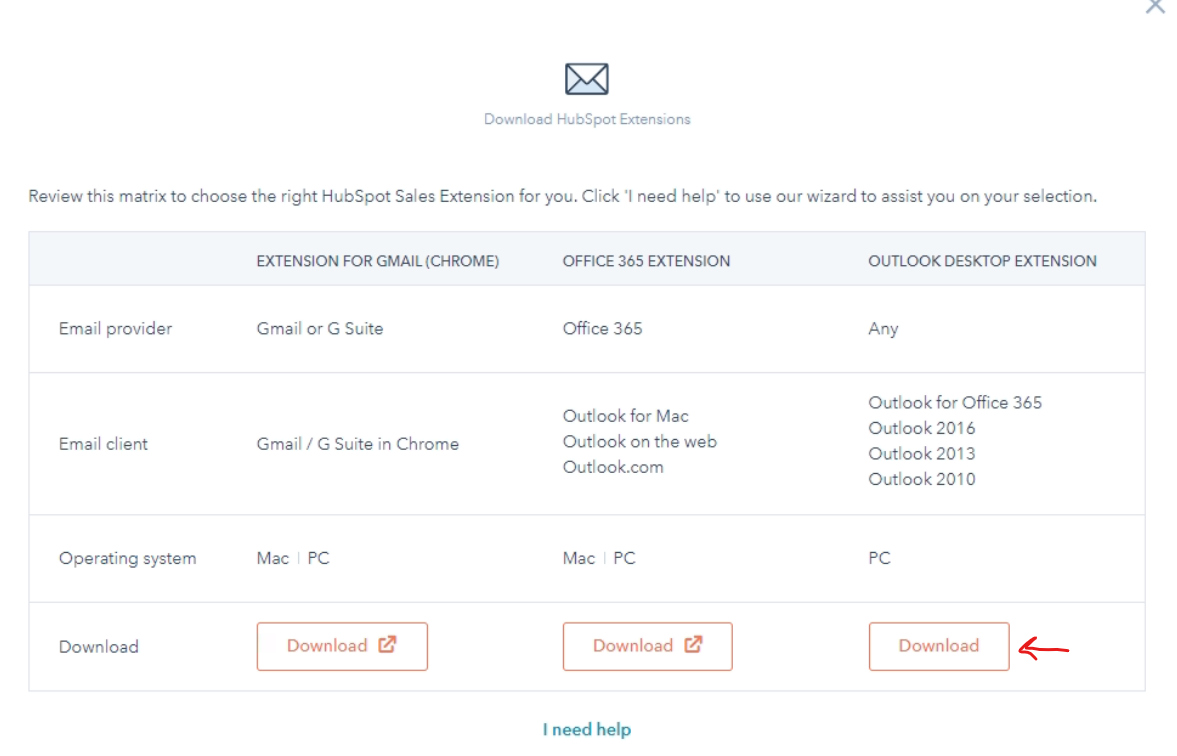This screenshot has height=756, width=1177.
Task: Click the 'Email client' row label
Action: click(103, 444)
